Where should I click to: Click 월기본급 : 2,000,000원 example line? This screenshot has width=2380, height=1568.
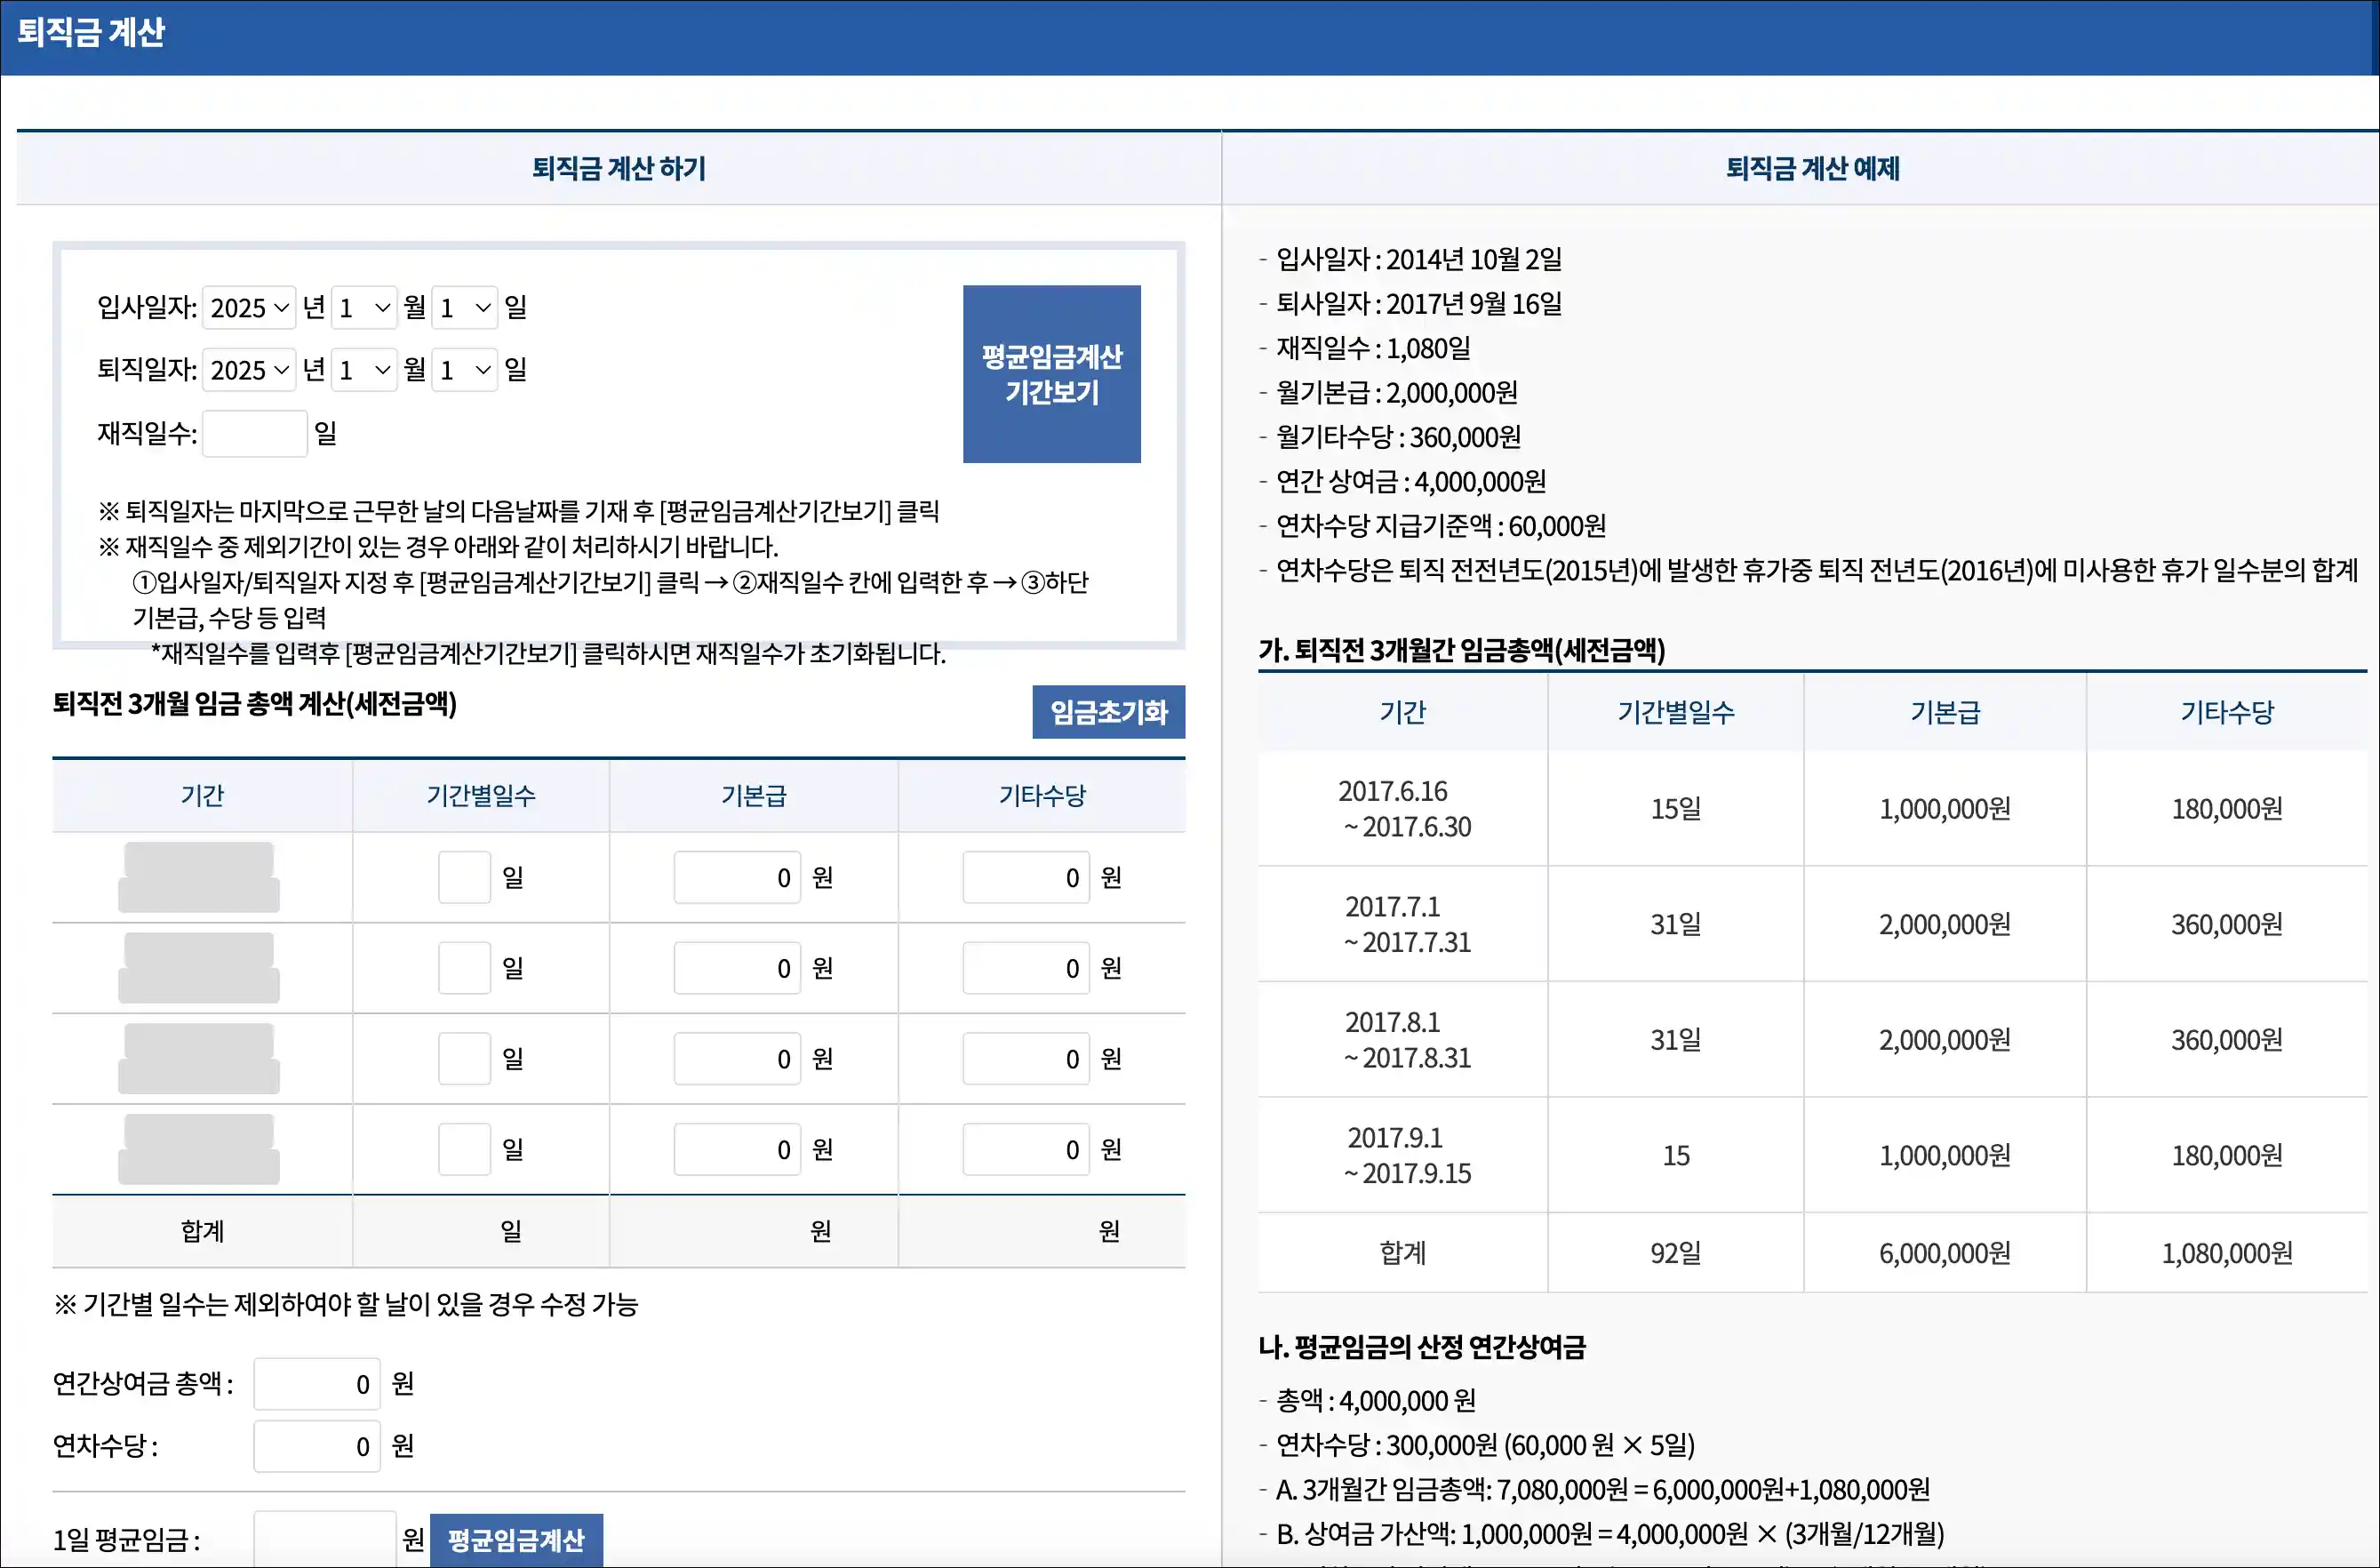(1396, 392)
